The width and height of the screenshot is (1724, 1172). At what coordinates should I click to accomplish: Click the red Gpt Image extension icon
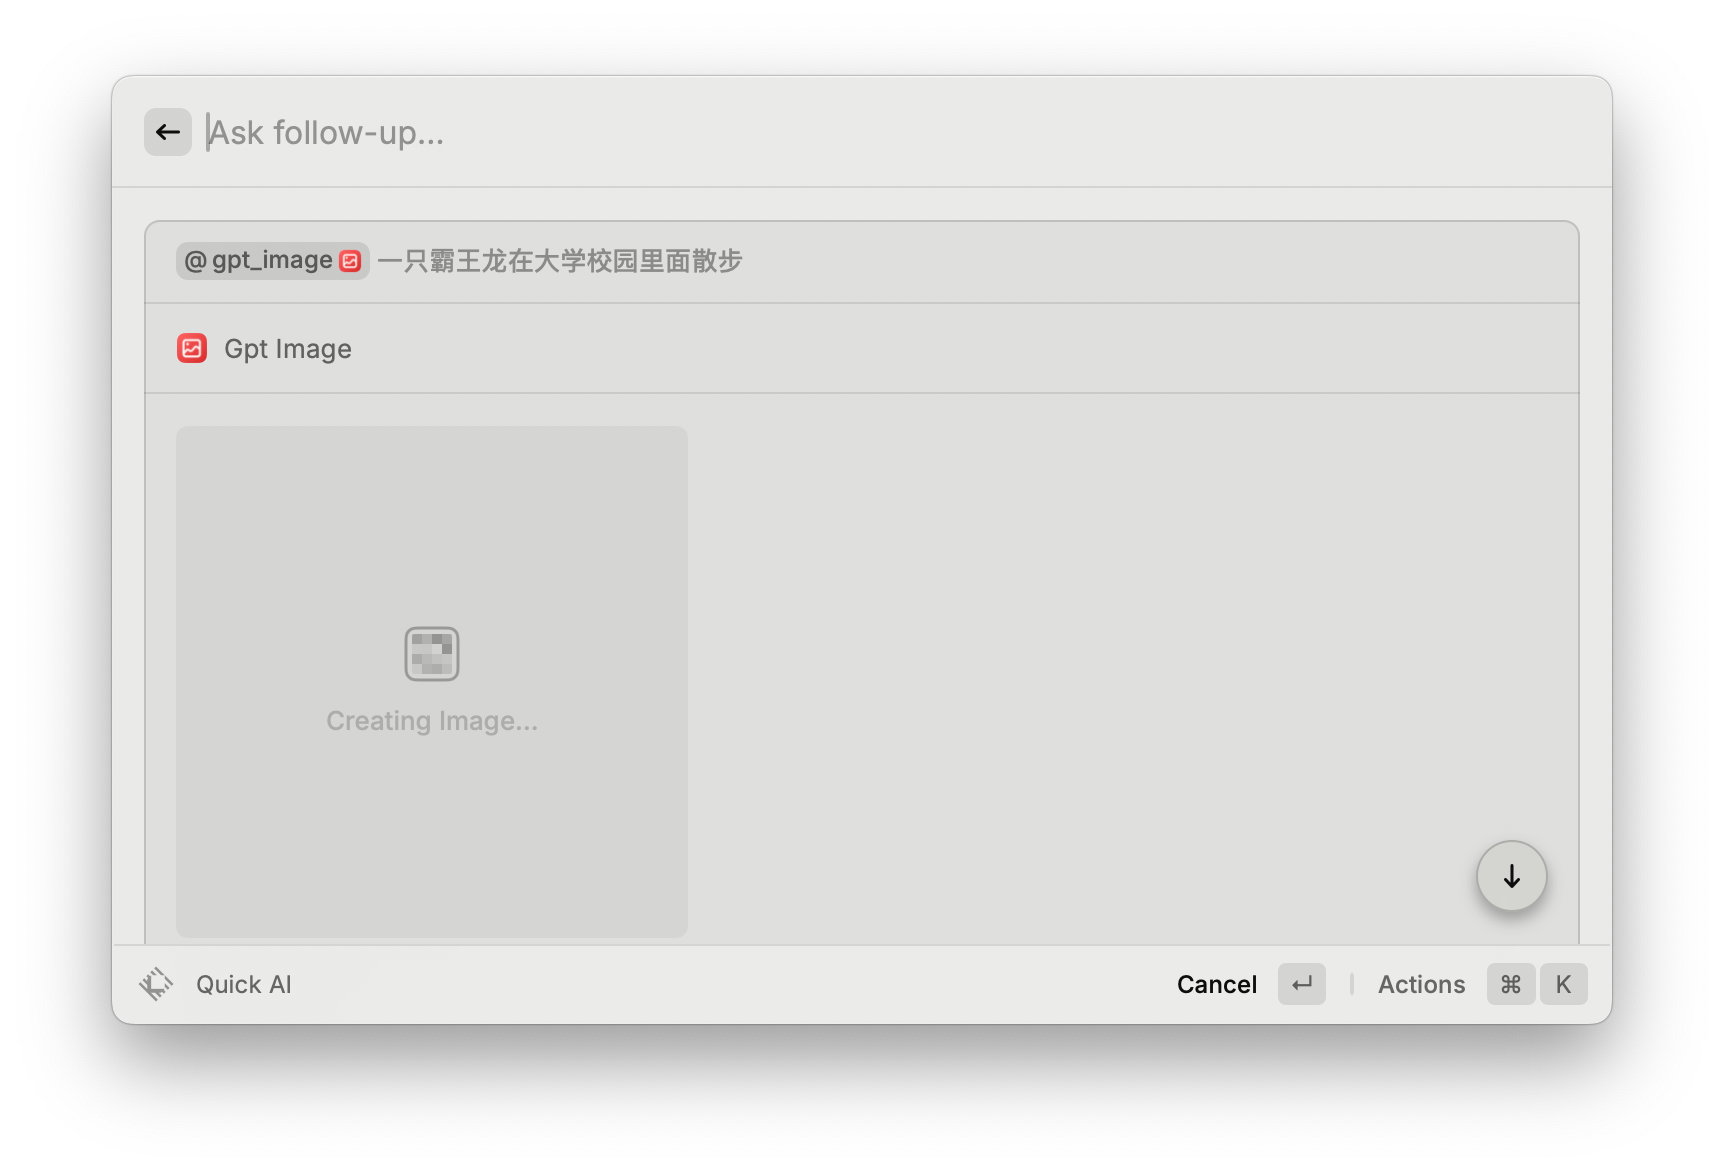191,348
